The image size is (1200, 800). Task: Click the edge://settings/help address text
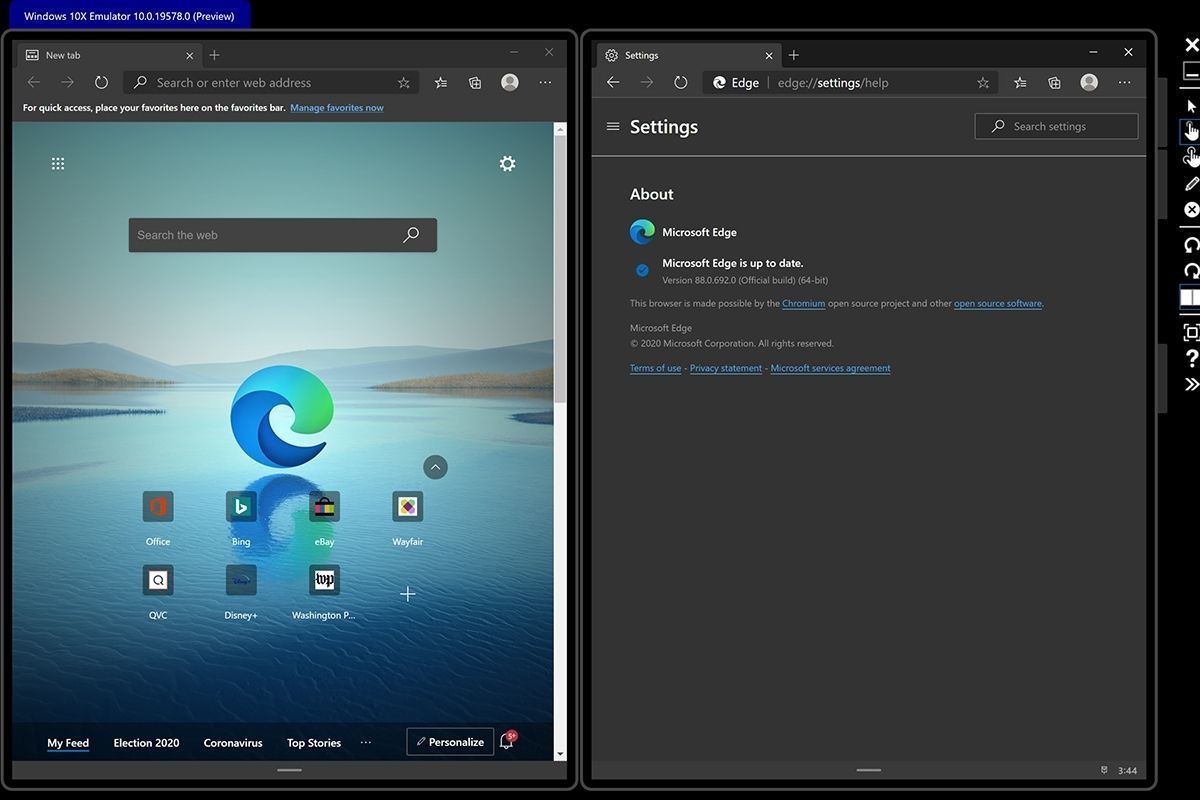click(x=833, y=83)
